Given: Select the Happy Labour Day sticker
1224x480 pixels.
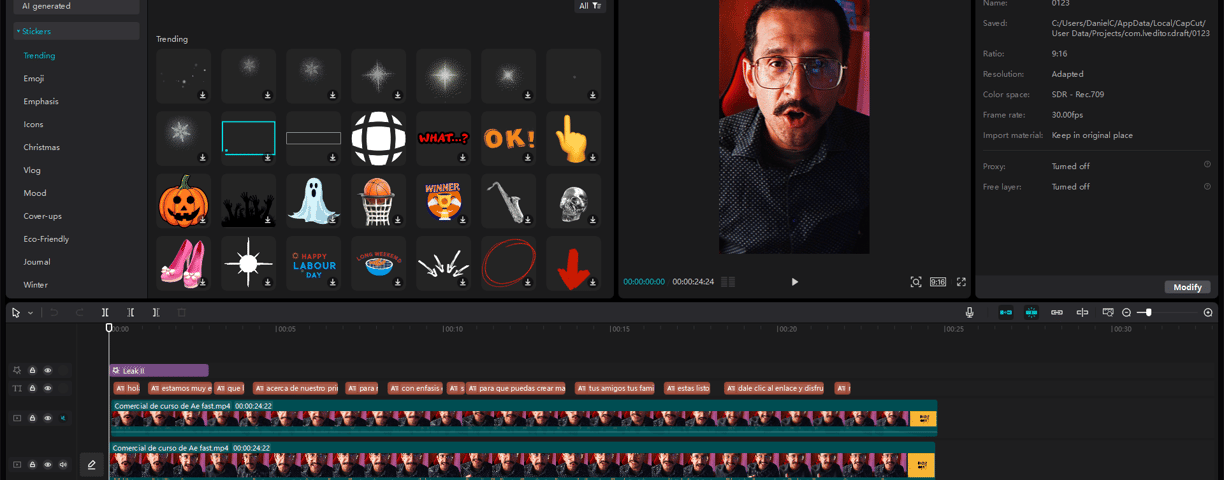Looking at the screenshot, I should point(313,263).
